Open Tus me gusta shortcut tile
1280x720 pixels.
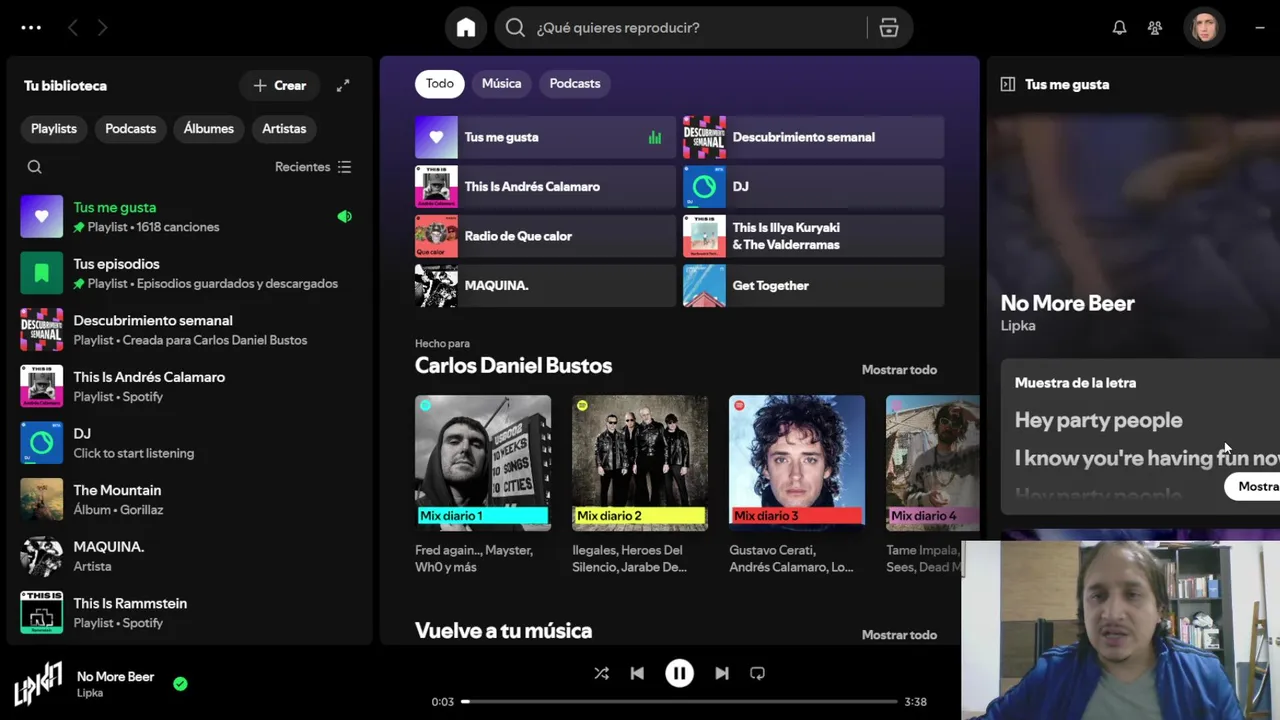click(x=545, y=138)
